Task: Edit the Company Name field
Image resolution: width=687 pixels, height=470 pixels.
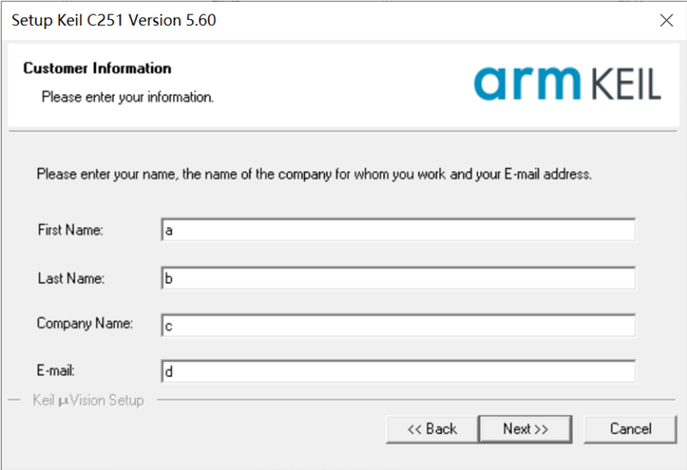Action: pos(398,325)
